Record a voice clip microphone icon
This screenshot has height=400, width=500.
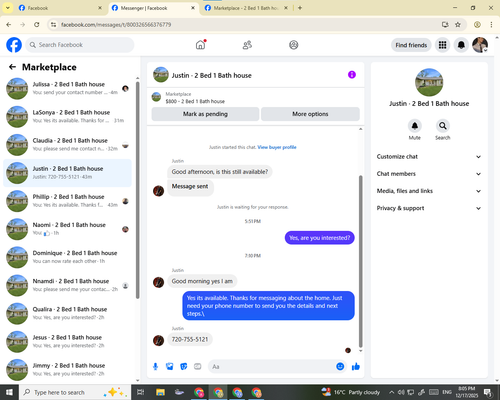155,367
